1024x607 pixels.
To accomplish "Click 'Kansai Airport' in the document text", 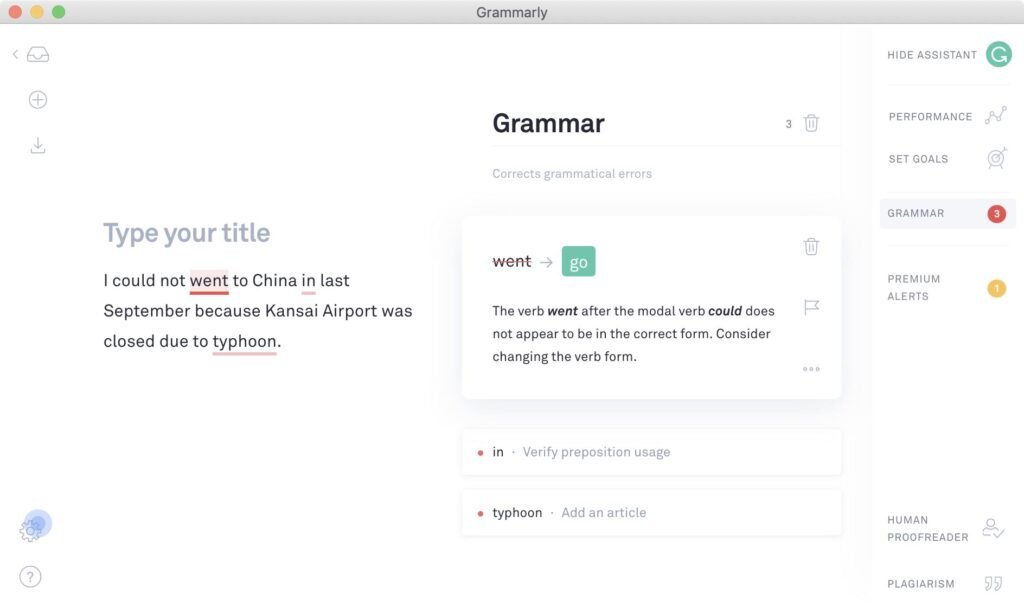I will (321, 311).
